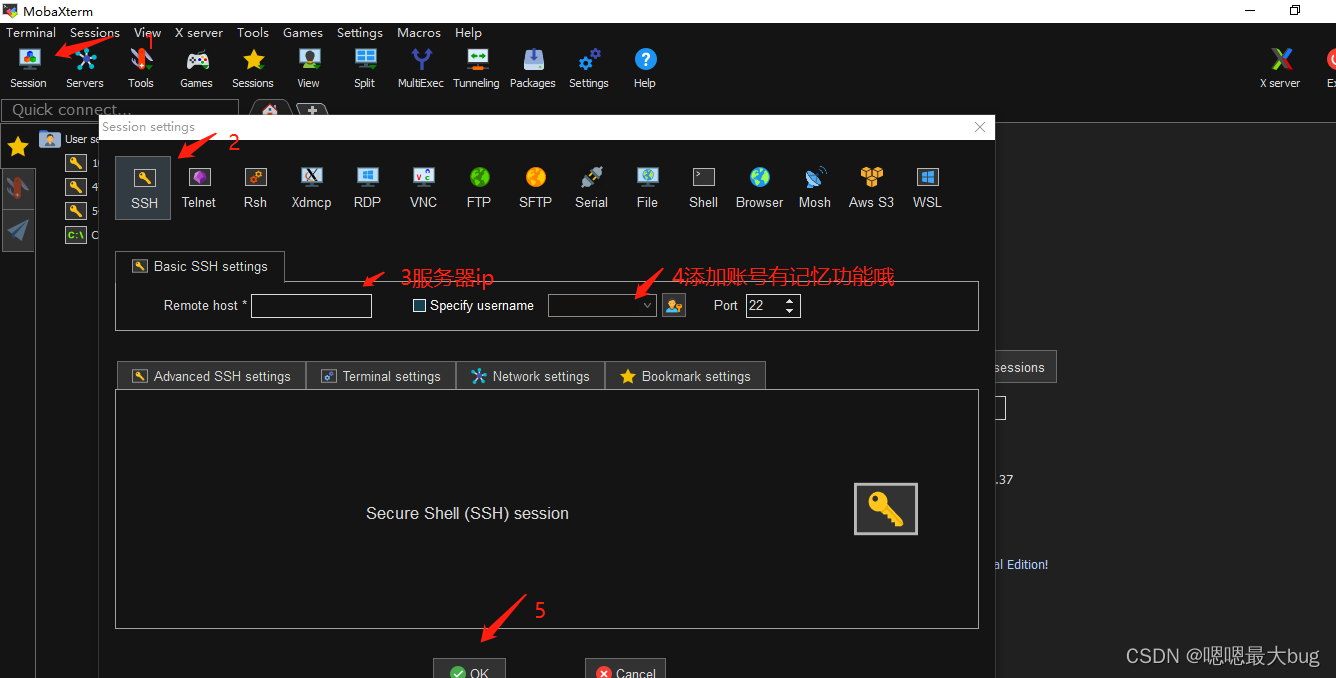The width and height of the screenshot is (1336, 678).
Task: Open the sidebar tools icon
Action: pos(18,188)
